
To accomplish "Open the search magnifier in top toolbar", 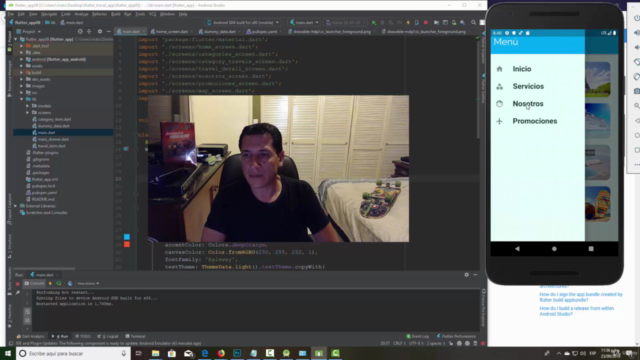I will pyautogui.click(x=473, y=23).
